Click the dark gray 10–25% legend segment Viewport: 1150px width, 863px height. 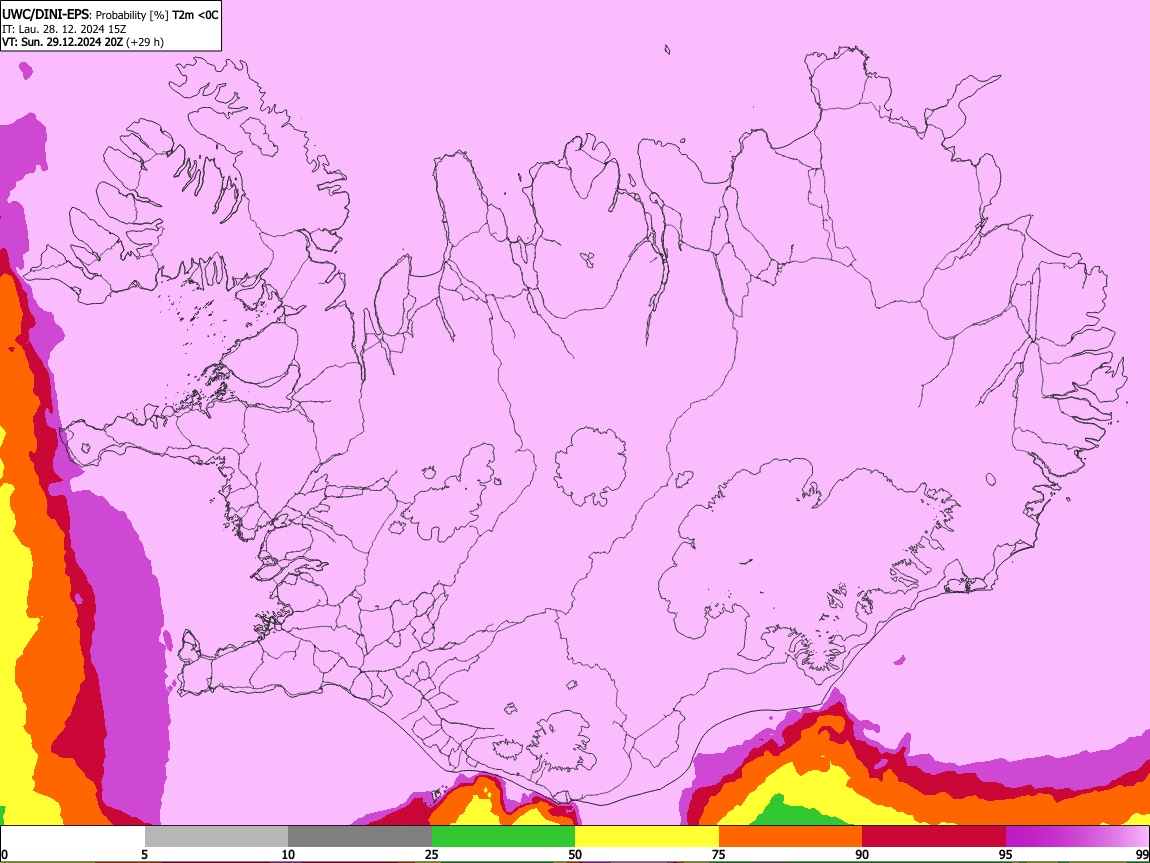(360, 836)
